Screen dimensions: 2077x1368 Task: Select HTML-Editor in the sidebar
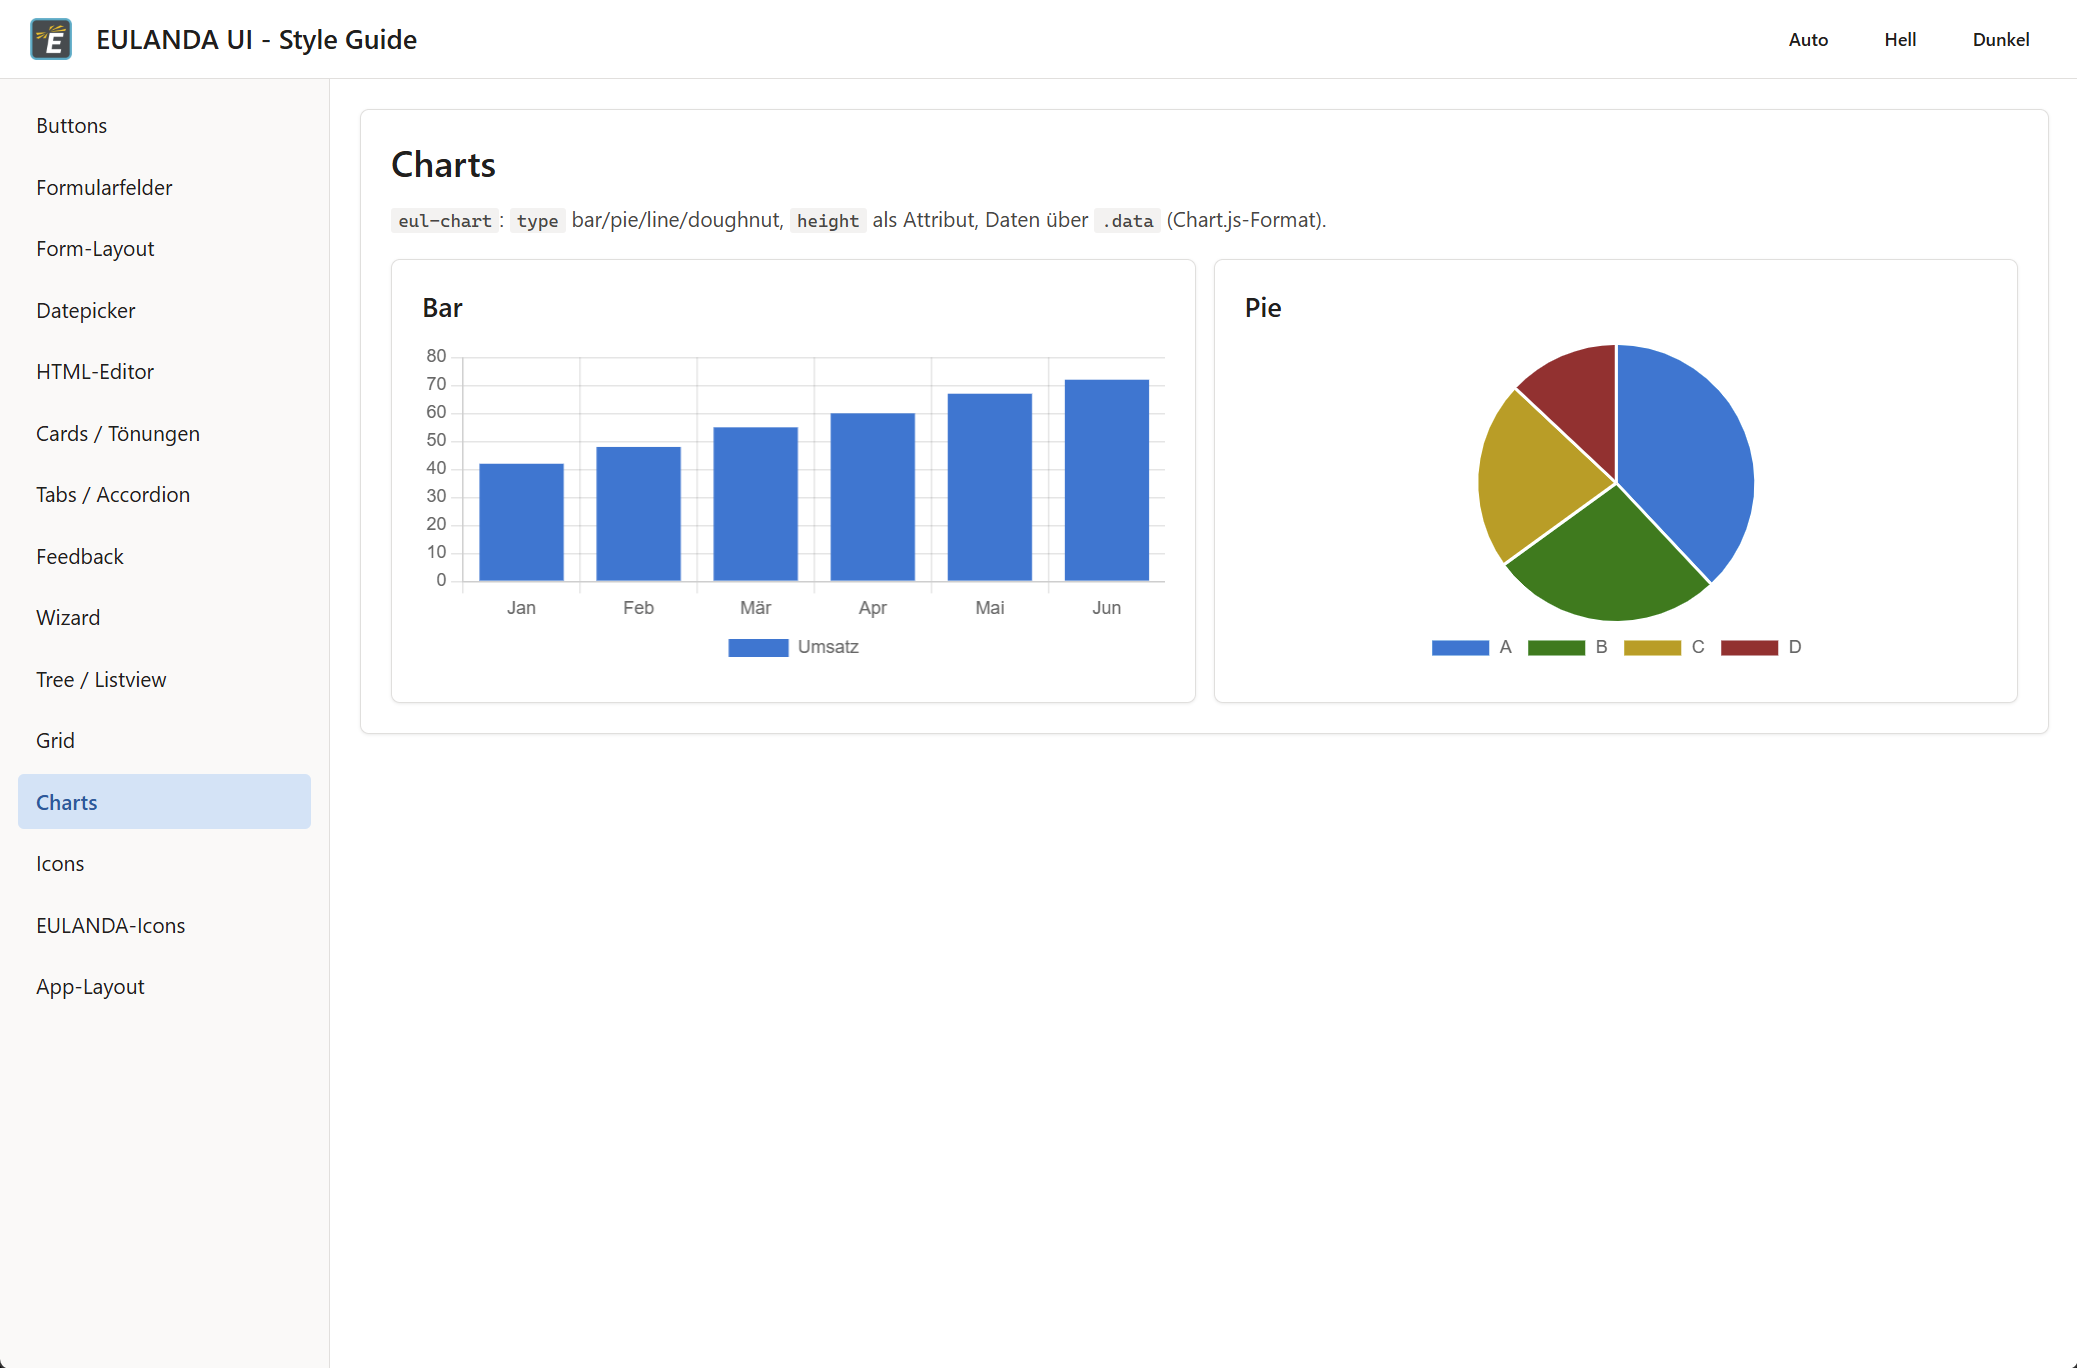tap(164, 372)
